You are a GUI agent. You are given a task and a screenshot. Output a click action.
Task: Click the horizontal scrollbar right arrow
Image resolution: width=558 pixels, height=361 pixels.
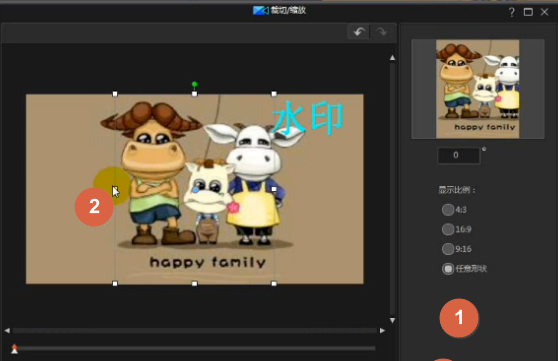coord(382,330)
